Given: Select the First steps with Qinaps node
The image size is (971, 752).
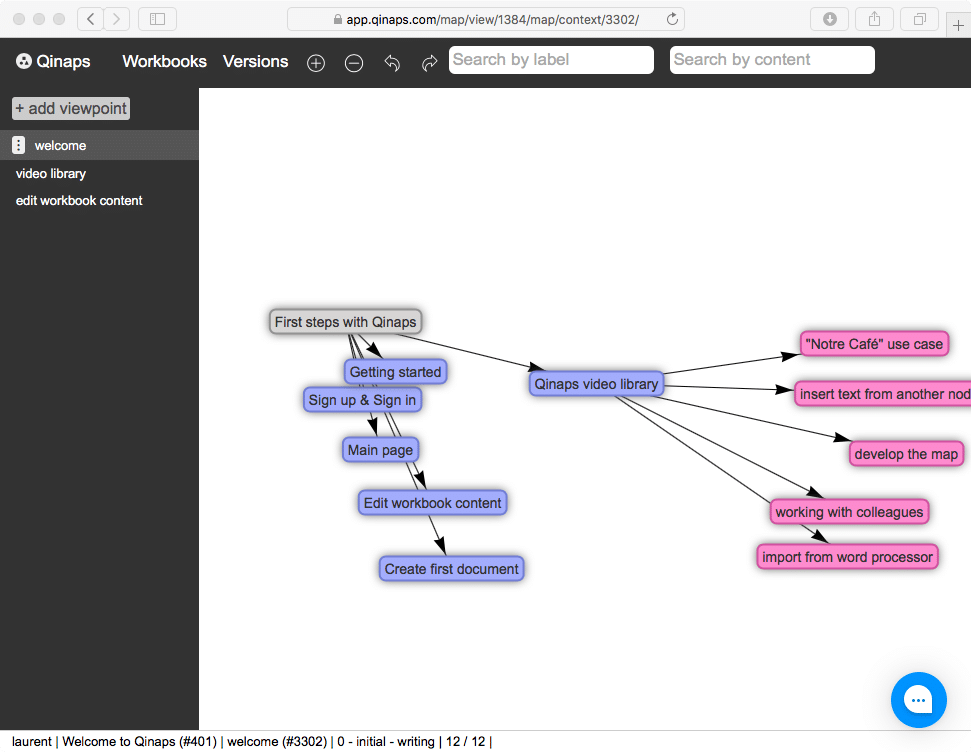Looking at the screenshot, I should point(346,322).
